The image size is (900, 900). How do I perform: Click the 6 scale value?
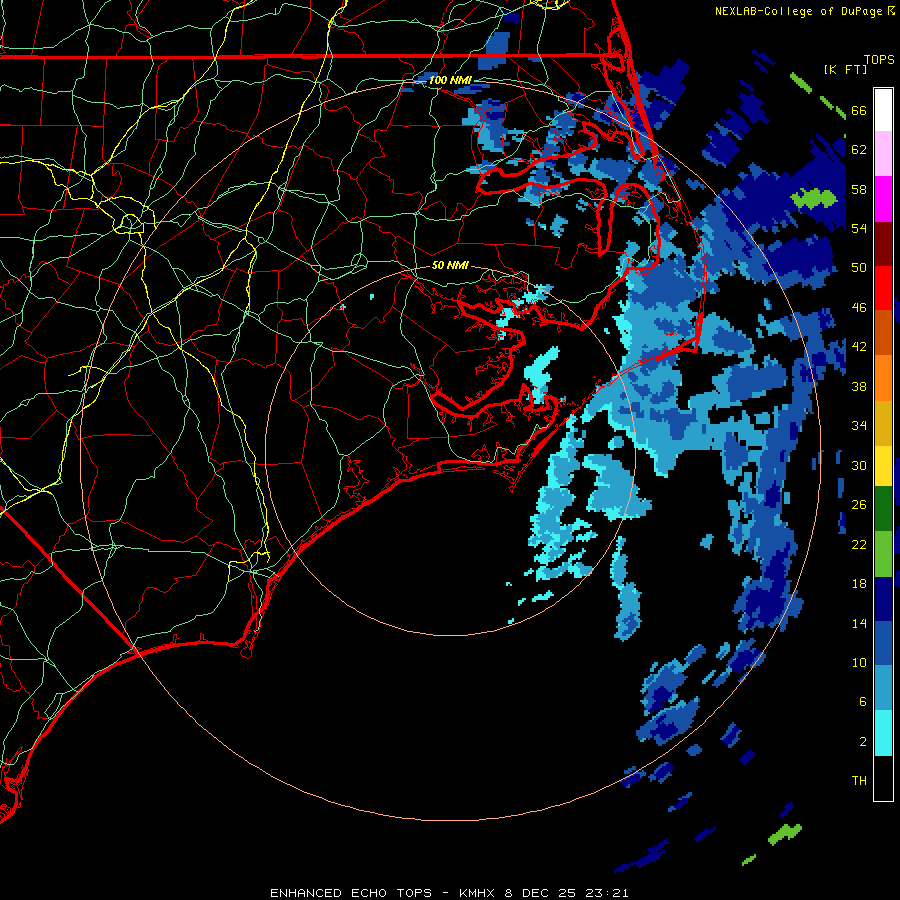[863, 702]
